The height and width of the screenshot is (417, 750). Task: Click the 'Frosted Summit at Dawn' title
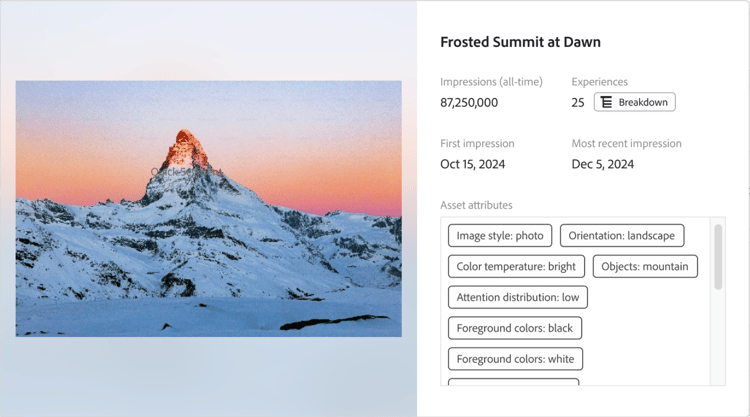(x=520, y=42)
